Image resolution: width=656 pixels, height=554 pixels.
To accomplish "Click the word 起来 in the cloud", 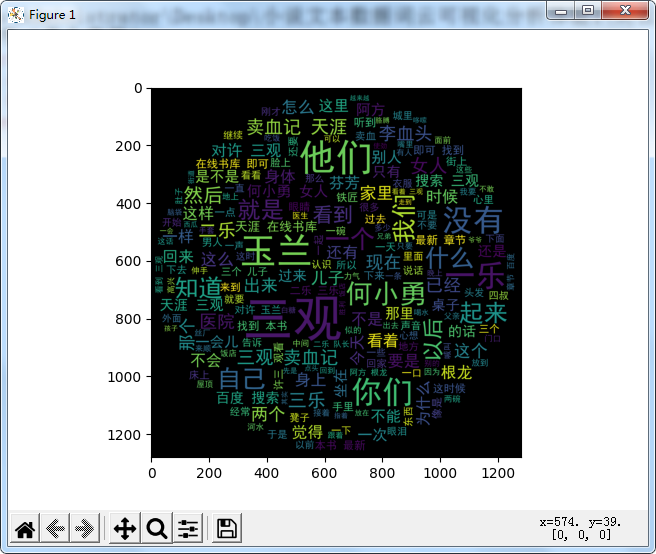I will tap(483, 313).
